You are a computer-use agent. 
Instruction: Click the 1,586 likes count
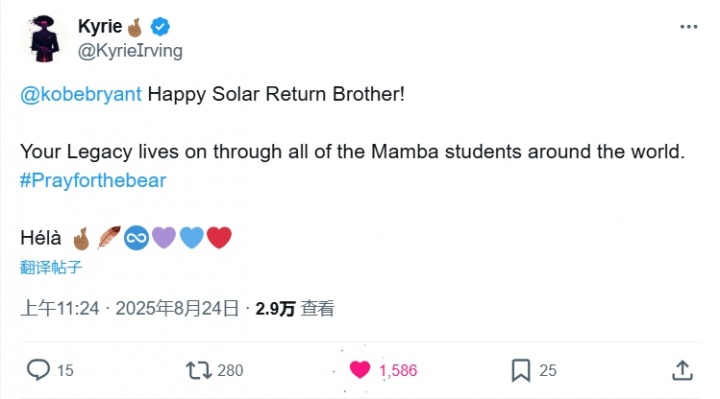398,370
